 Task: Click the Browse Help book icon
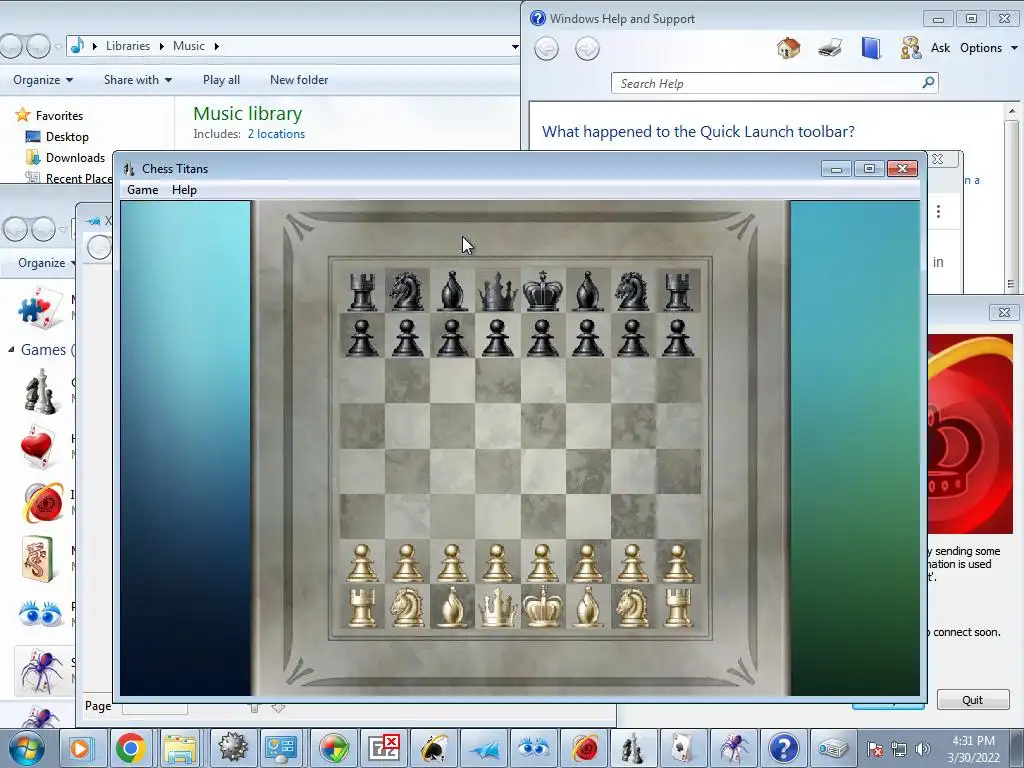[871, 48]
